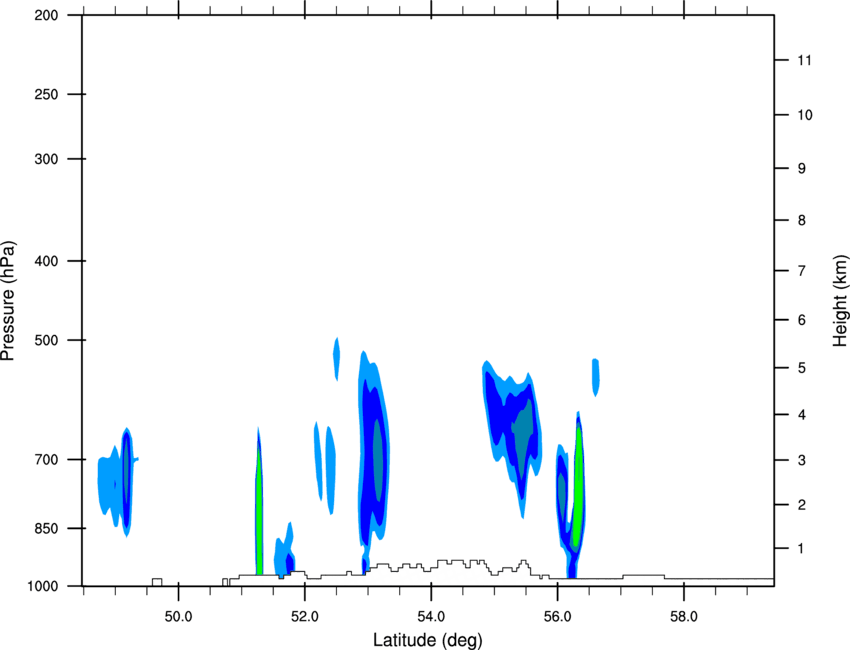The height and width of the screenshot is (650, 850).
Task: Select the 1000 pressure tick label
Action: [43, 586]
